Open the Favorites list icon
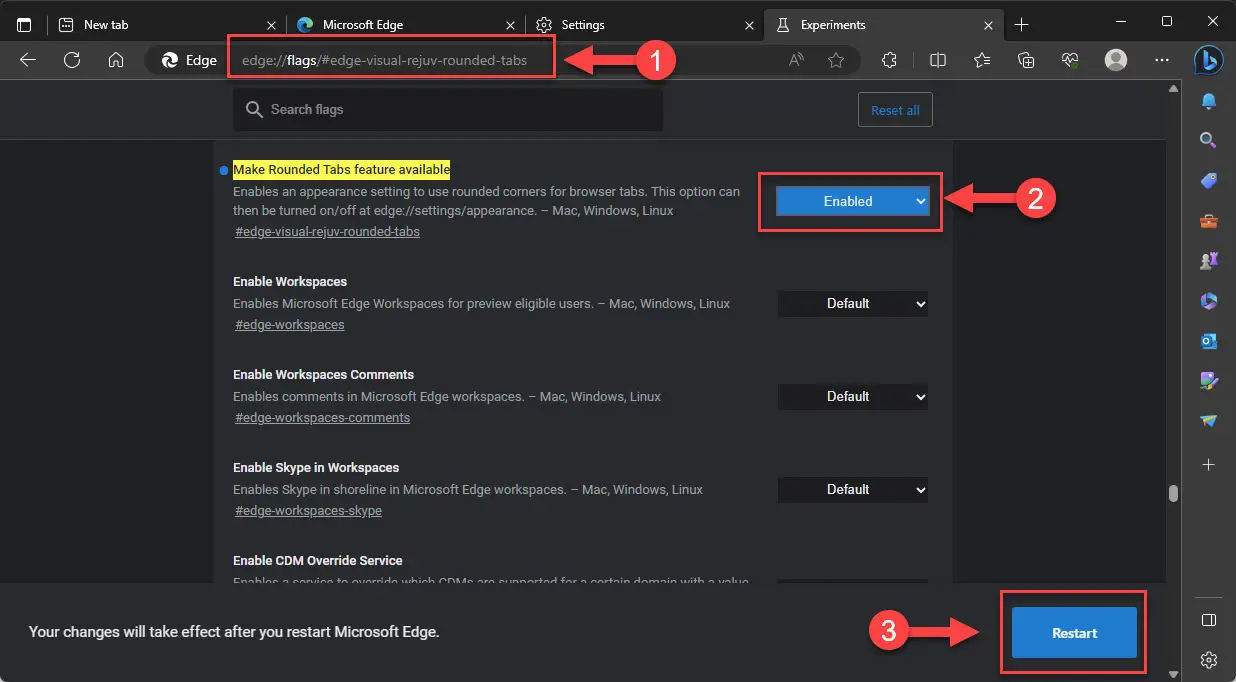The height and width of the screenshot is (682, 1236). pos(982,60)
